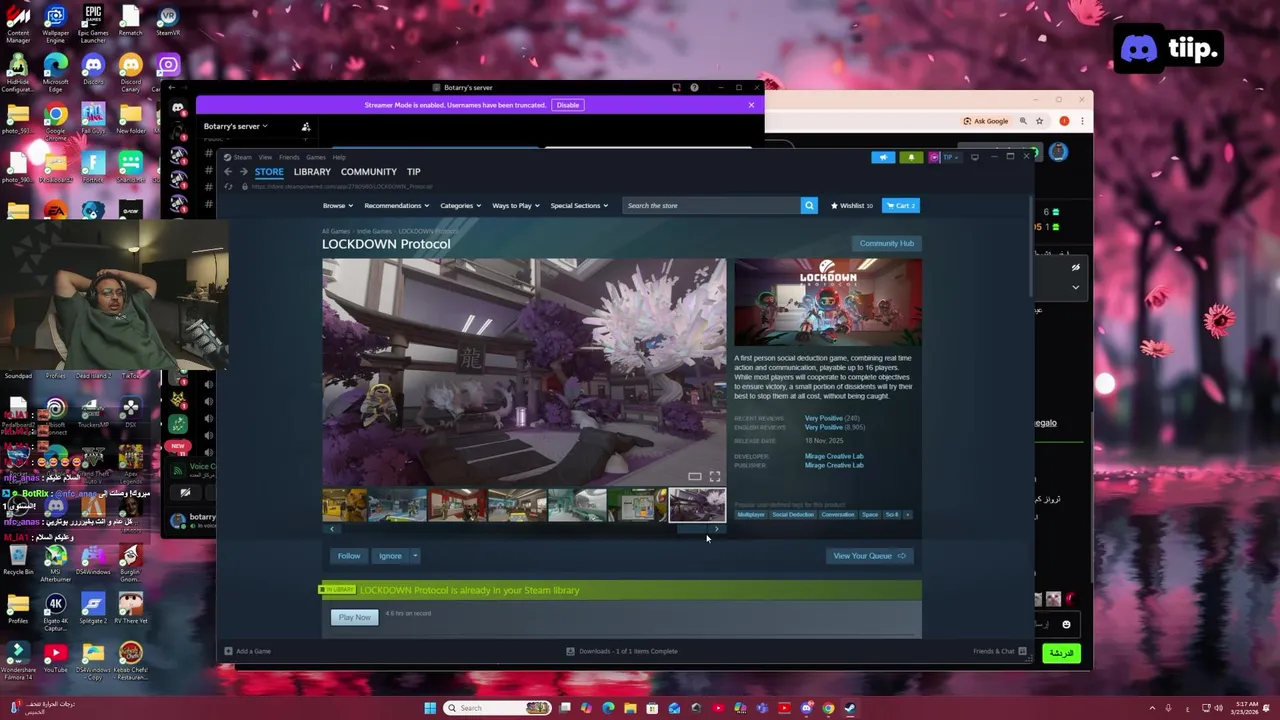Screen dimensions: 1280x720
Task: Click the Discord members icon beside server name
Action: coord(306,126)
